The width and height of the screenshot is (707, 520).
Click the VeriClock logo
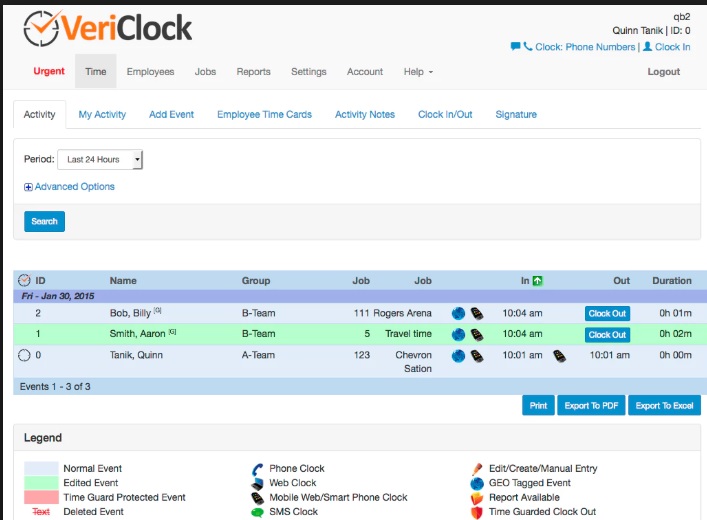point(107,28)
